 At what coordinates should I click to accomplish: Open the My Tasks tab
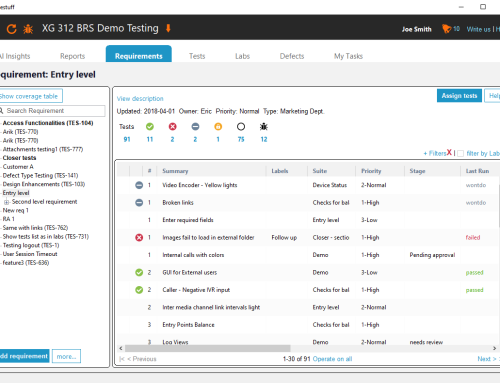348,56
